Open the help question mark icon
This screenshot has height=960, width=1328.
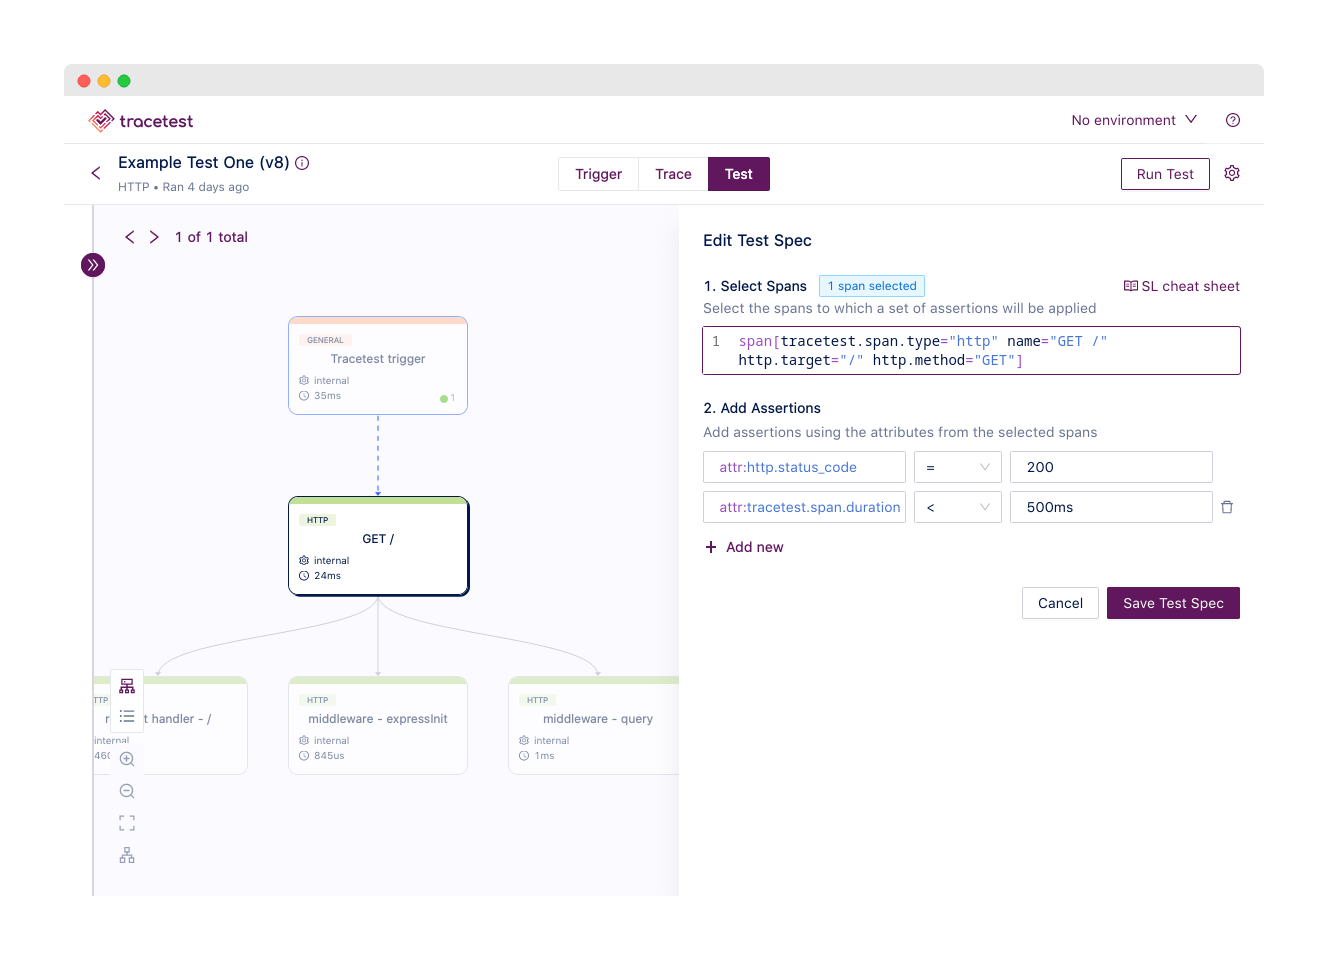pos(1233,120)
